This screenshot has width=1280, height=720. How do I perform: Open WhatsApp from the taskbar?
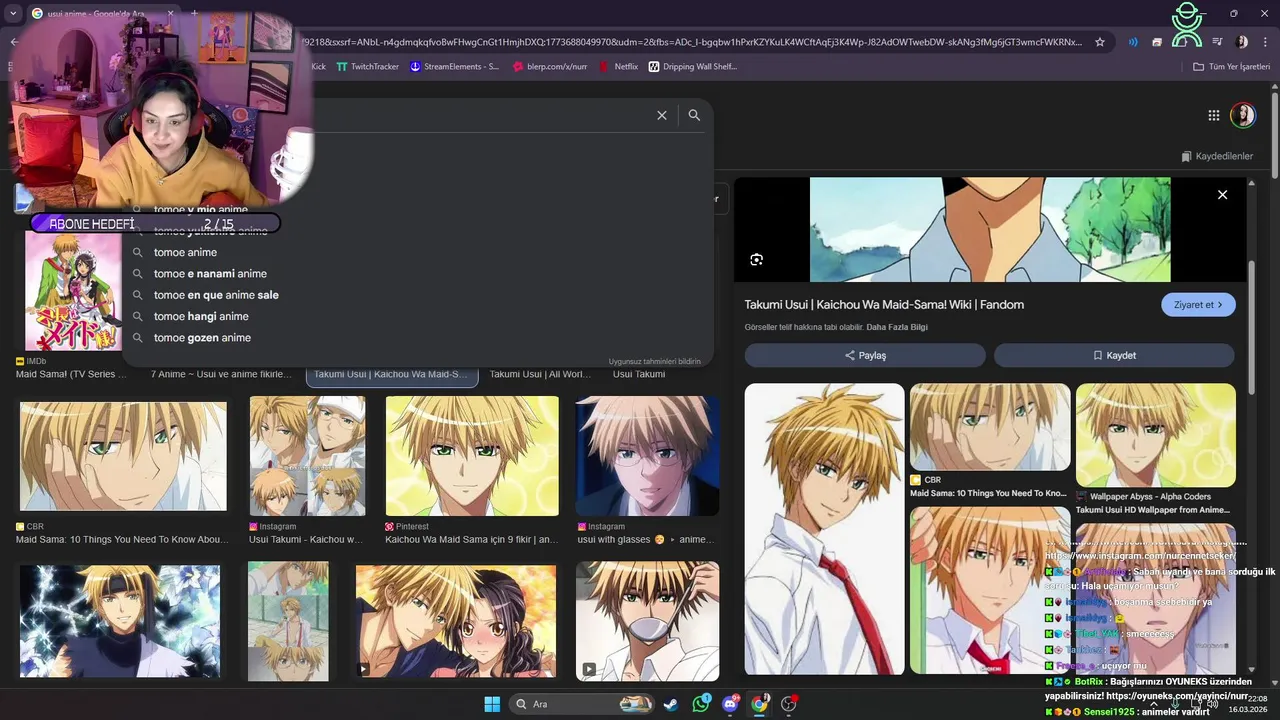point(700,704)
